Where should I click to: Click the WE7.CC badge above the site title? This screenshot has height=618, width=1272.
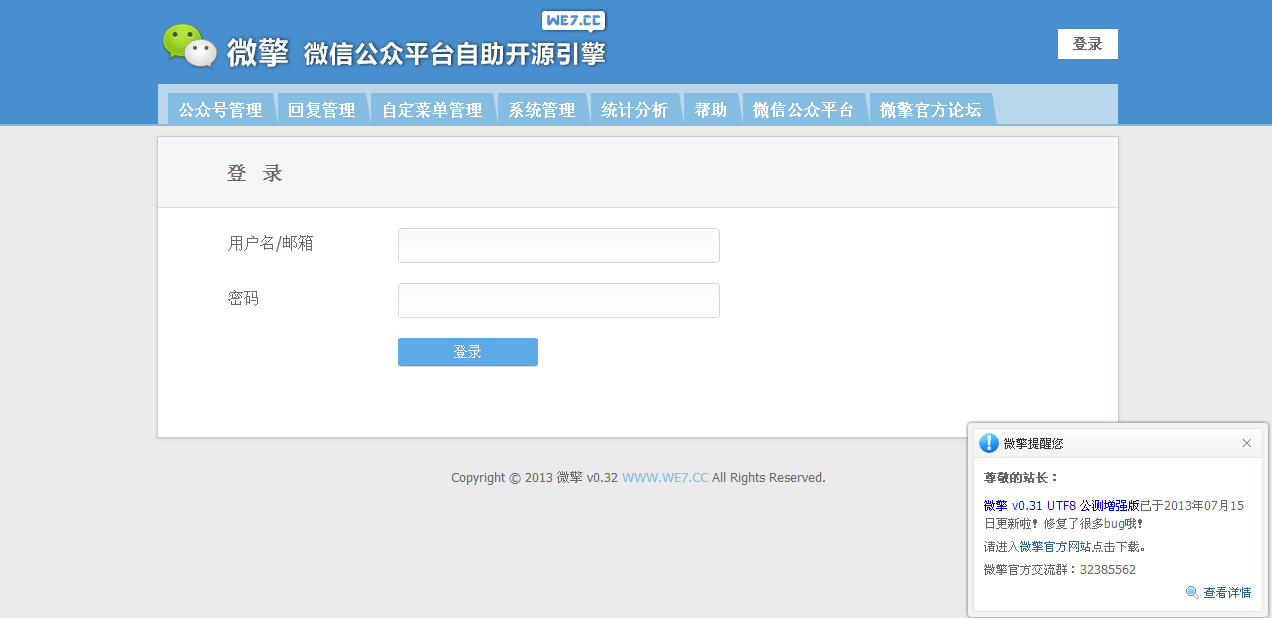coord(572,21)
